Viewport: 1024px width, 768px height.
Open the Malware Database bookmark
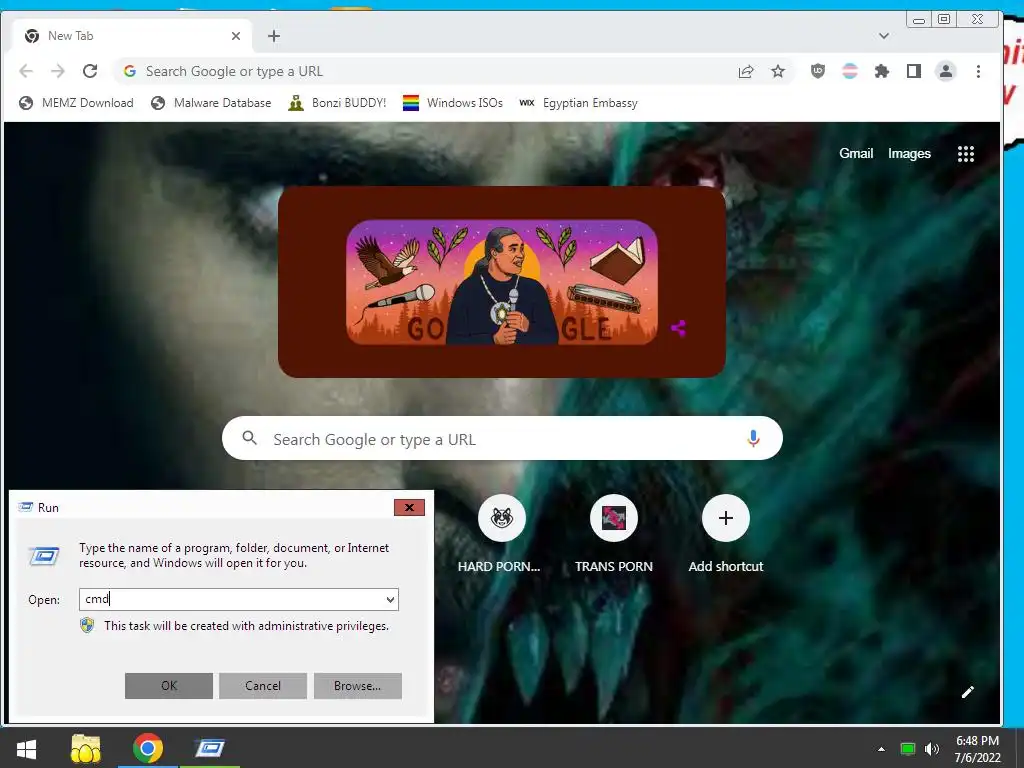(x=211, y=103)
